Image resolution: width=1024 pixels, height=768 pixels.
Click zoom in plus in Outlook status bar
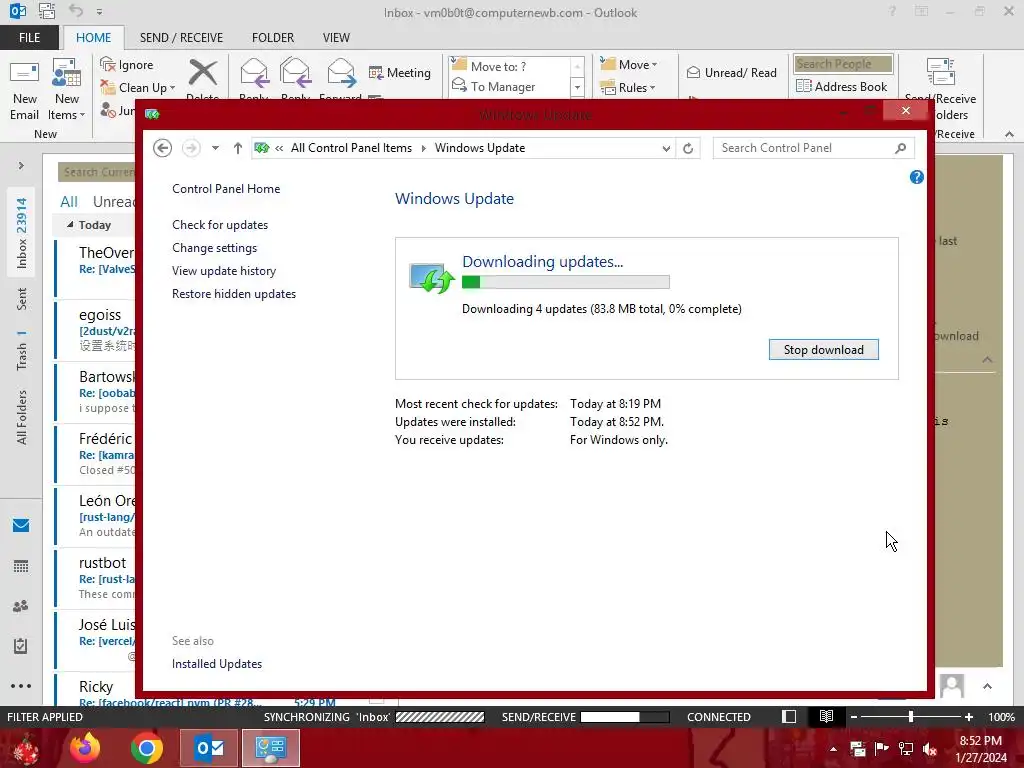969,716
